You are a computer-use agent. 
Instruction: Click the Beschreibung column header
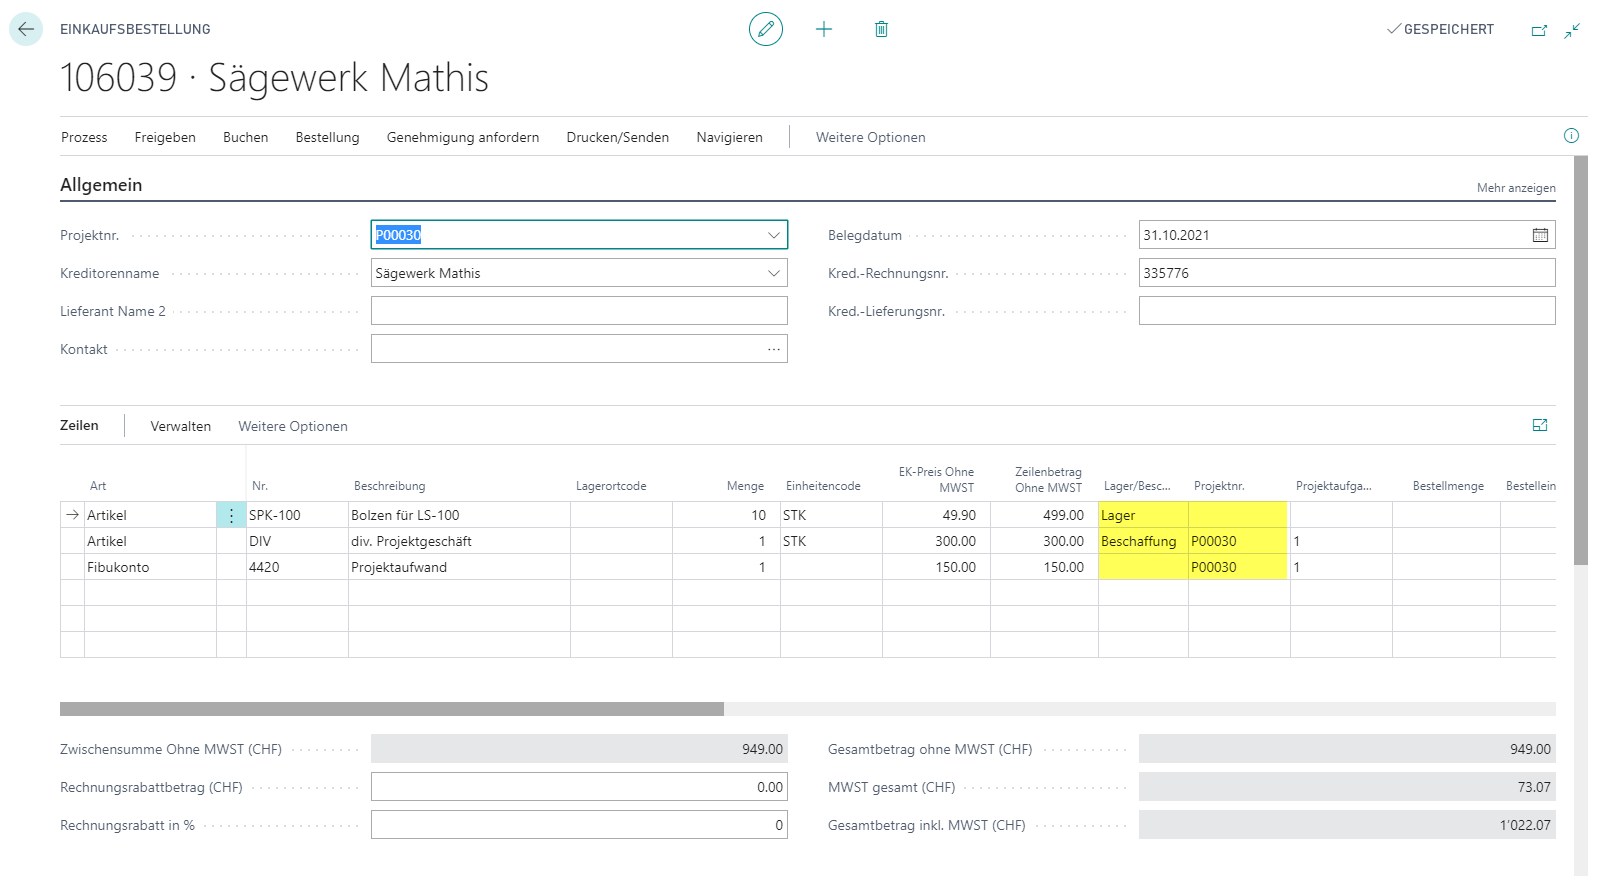pyautogui.click(x=389, y=486)
